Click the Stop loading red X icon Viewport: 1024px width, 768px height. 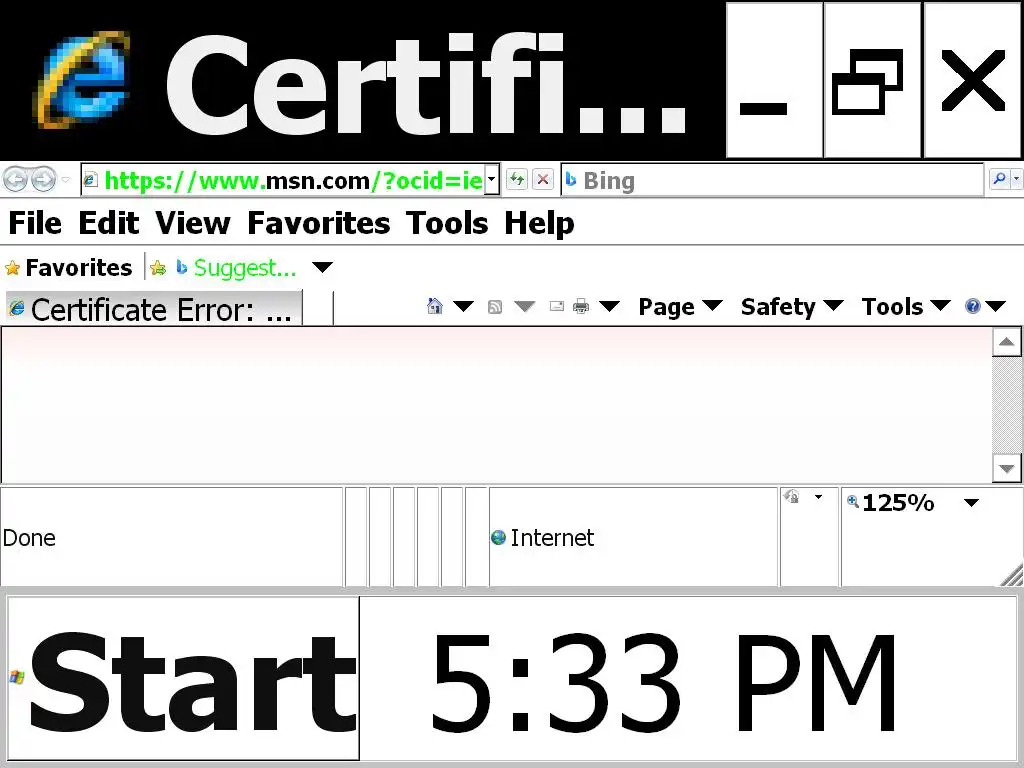543,179
